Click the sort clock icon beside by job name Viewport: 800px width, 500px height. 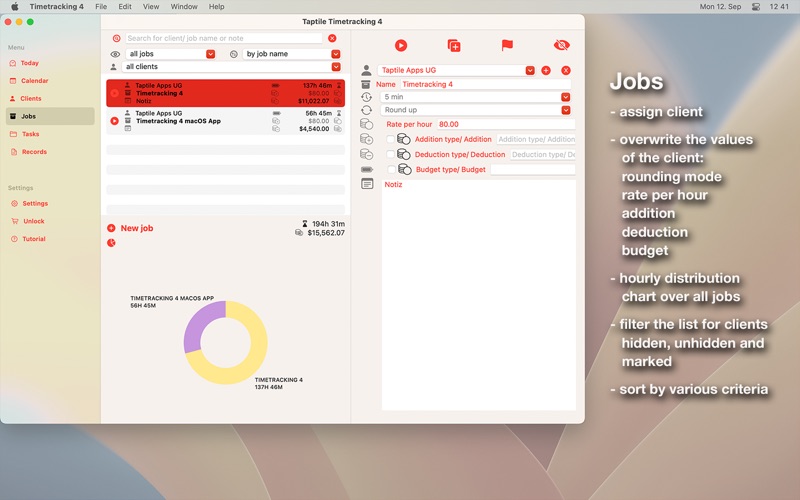(234, 54)
